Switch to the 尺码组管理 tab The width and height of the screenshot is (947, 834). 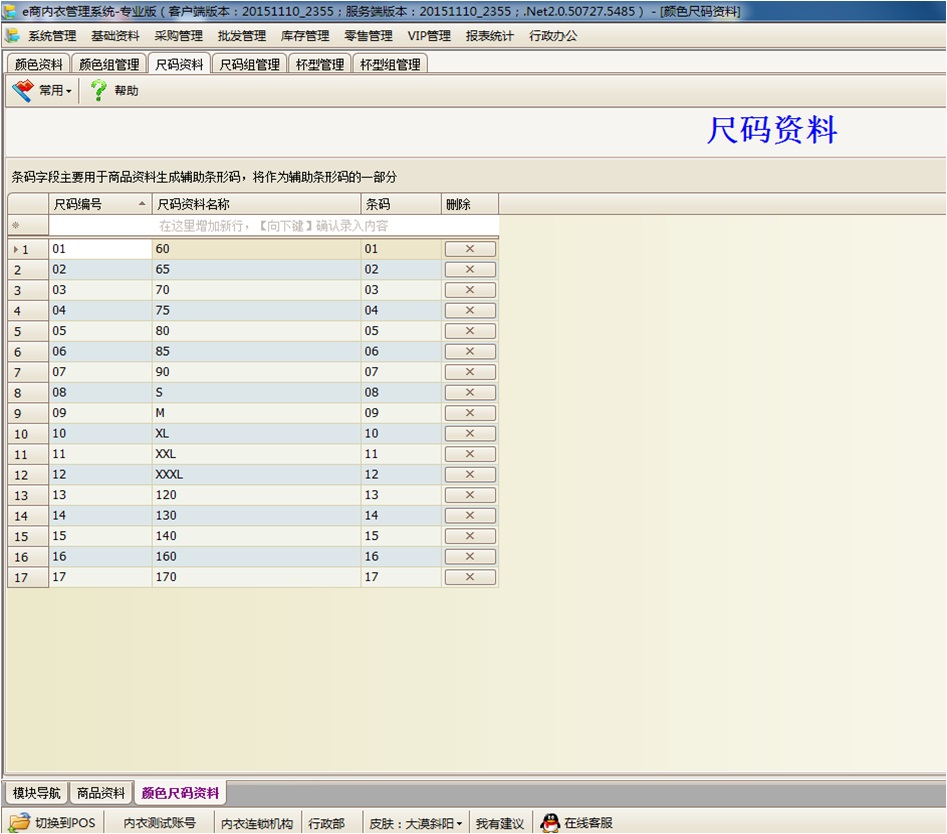[249, 64]
